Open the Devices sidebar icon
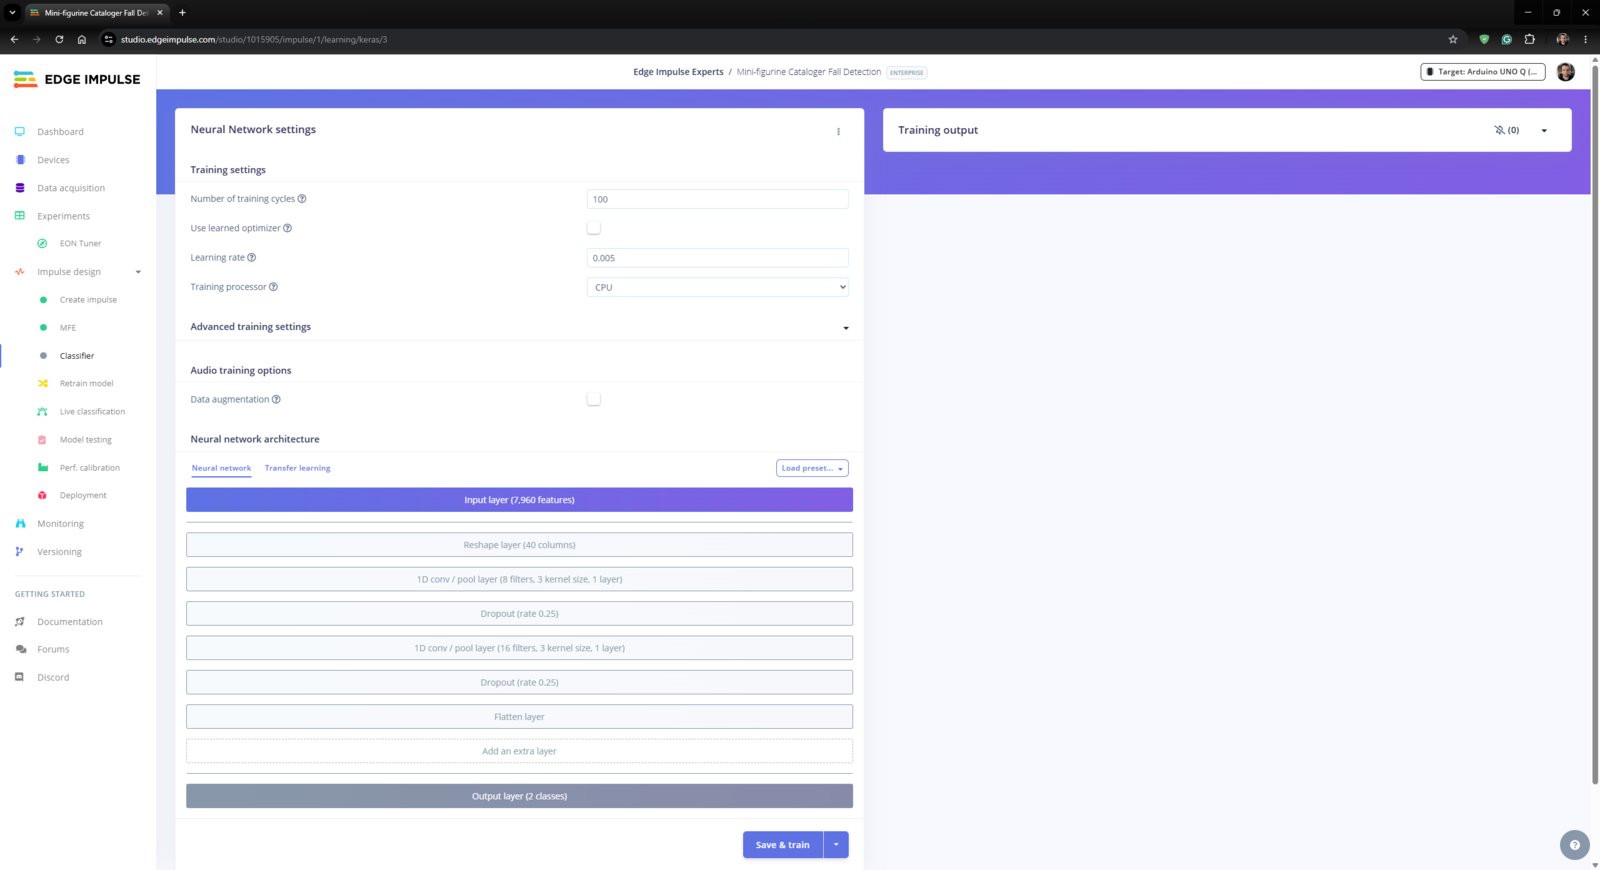The image size is (1600, 870). click(20, 159)
